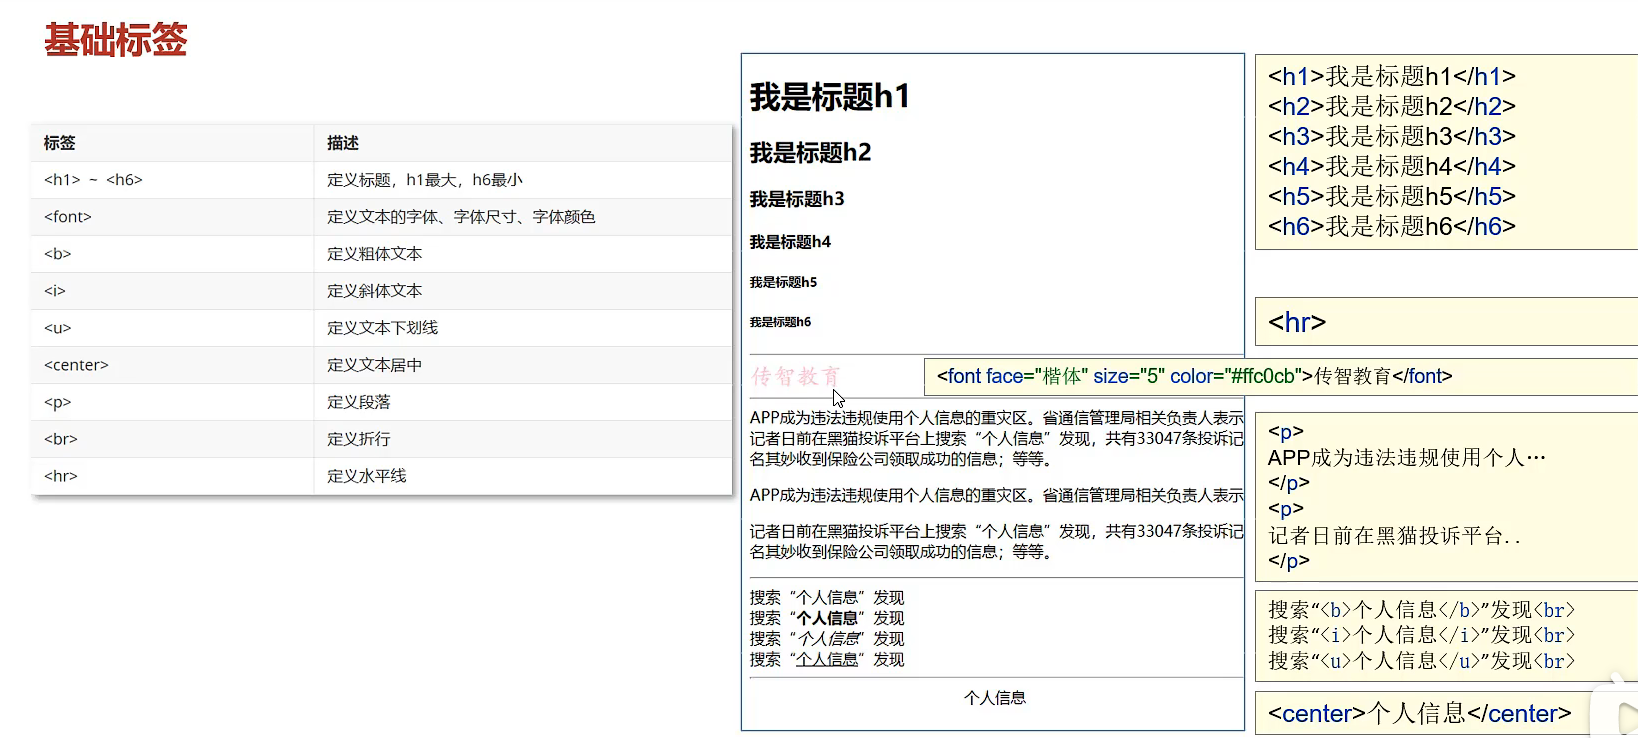Click the italic "个人信息" search result line
This screenshot has height=738, width=1638.
pyautogui.click(x=827, y=638)
